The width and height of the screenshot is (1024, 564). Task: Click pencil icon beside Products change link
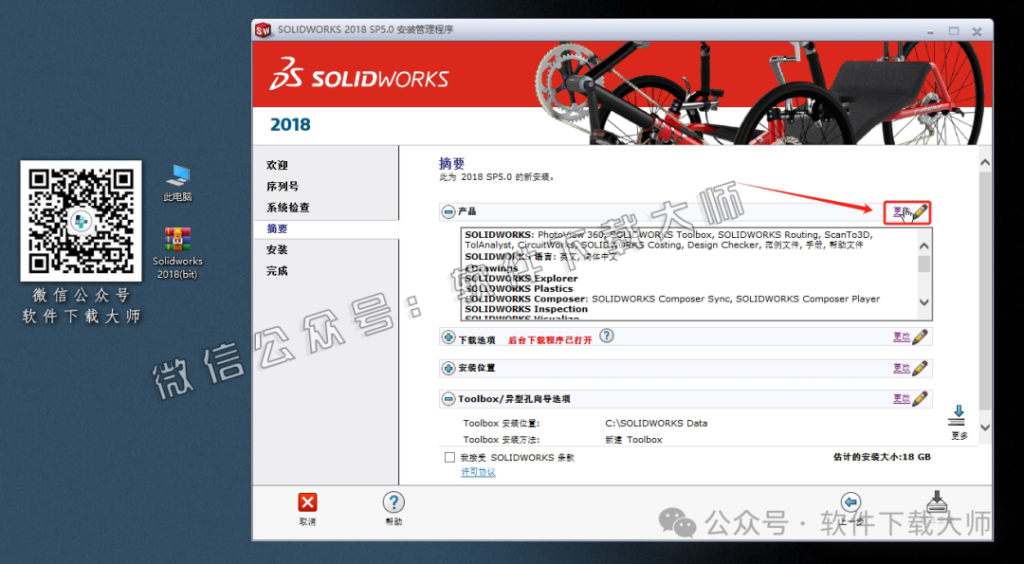click(x=920, y=212)
